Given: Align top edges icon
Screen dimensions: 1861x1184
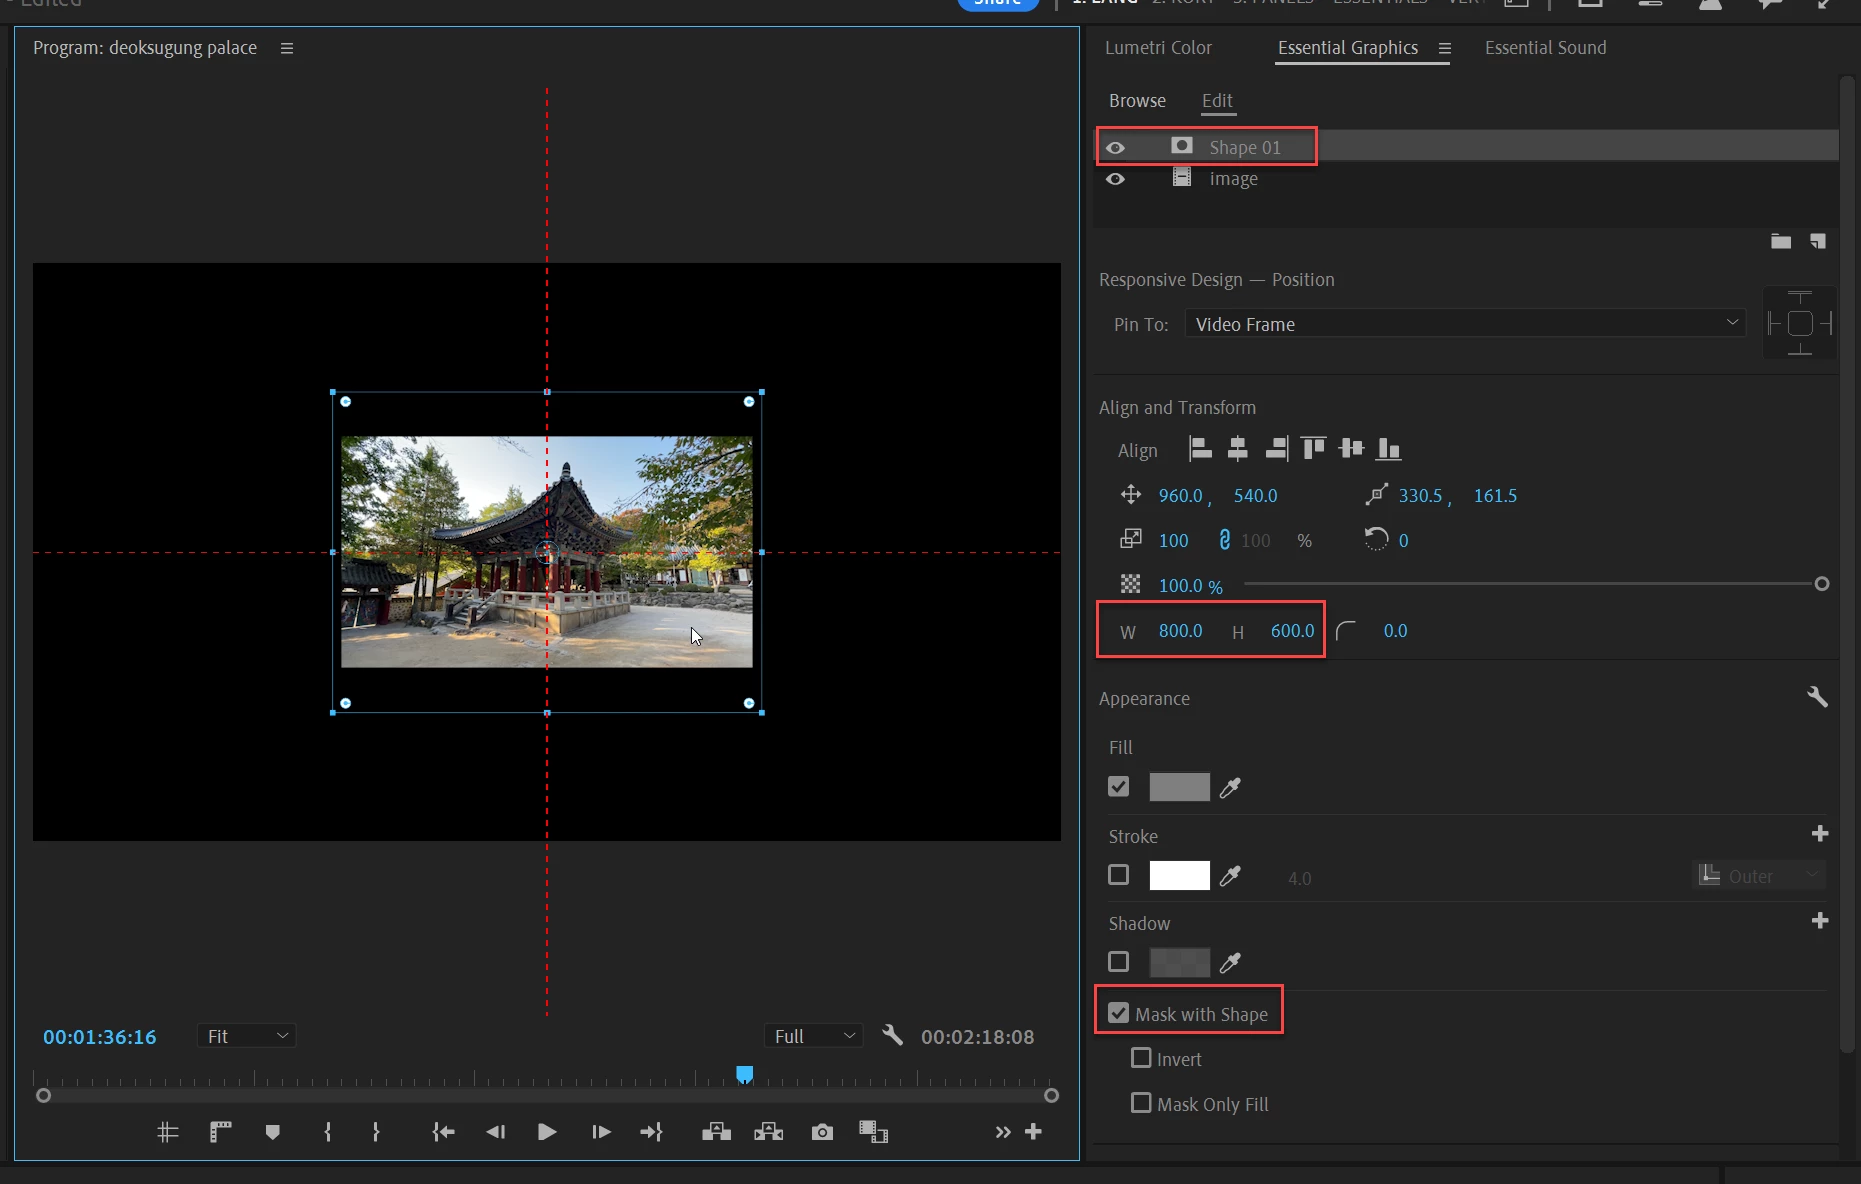Looking at the screenshot, I should click(x=1313, y=449).
